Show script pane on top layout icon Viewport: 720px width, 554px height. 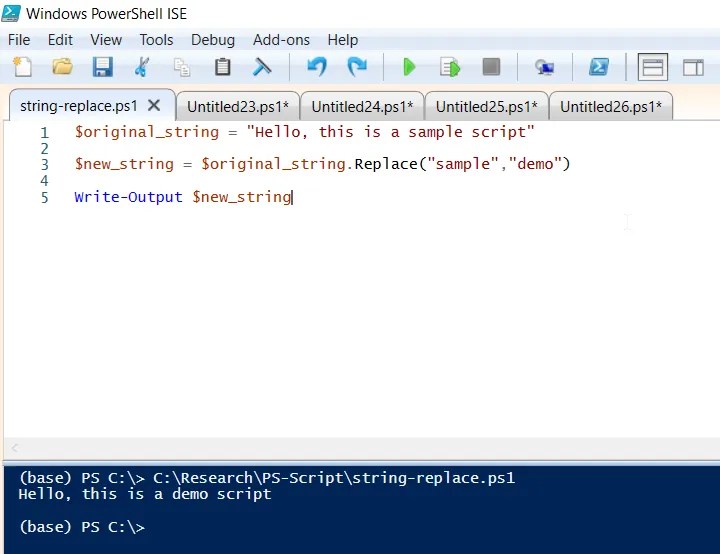pyautogui.click(x=652, y=68)
